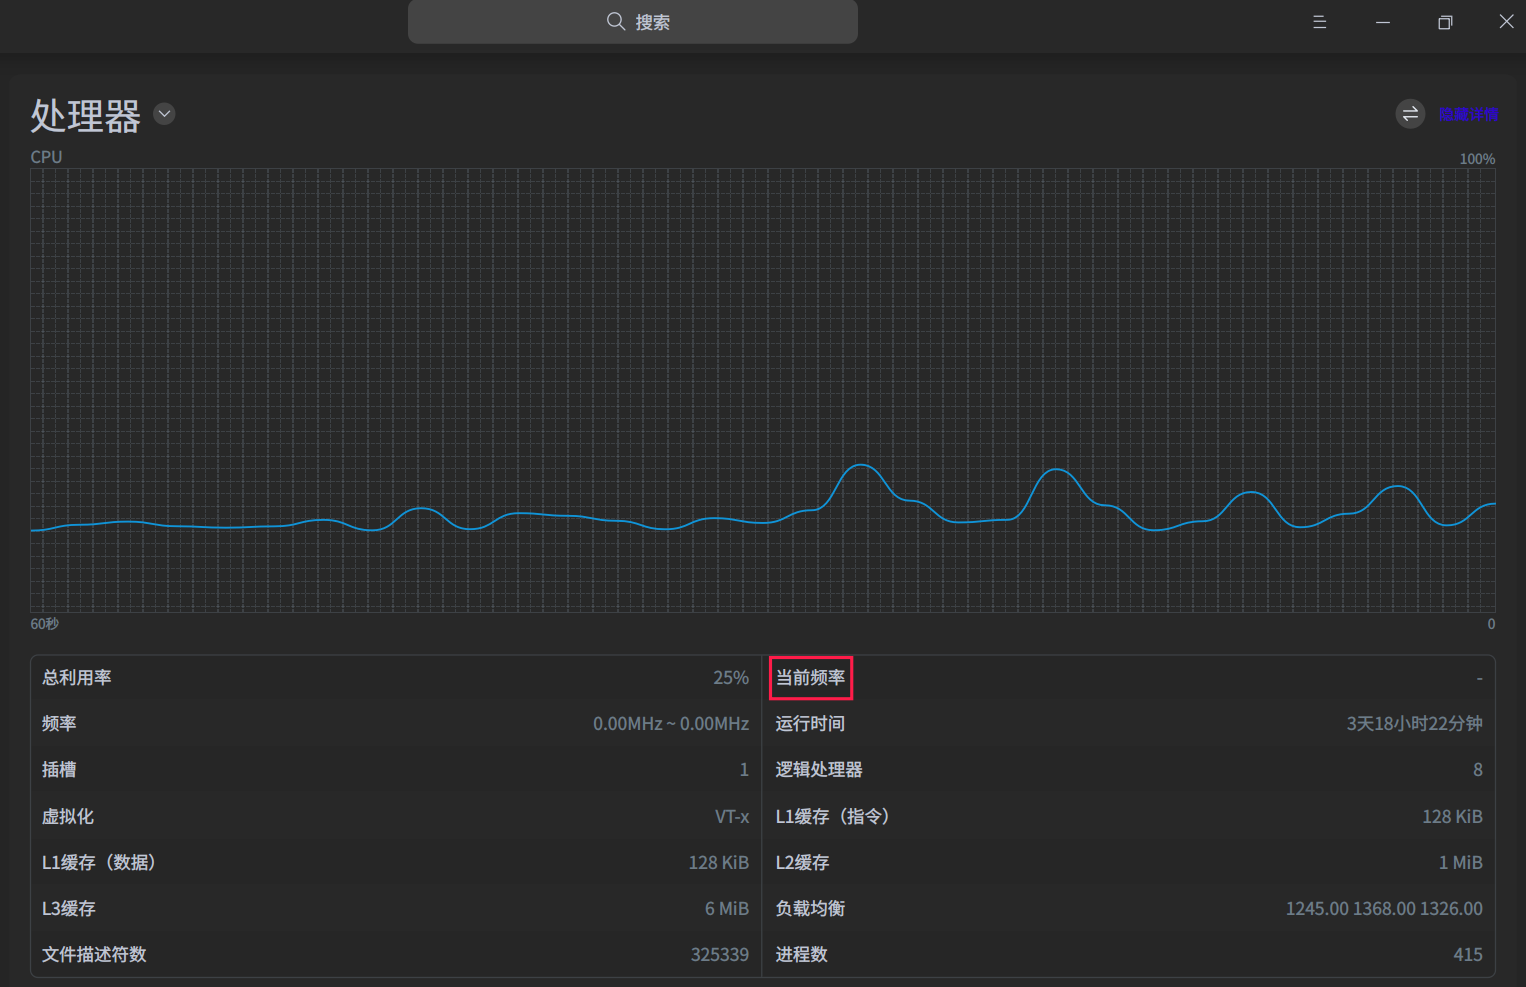Click the CPU usage graph
Image resolution: width=1526 pixels, height=987 pixels.
pyautogui.click(x=763, y=390)
